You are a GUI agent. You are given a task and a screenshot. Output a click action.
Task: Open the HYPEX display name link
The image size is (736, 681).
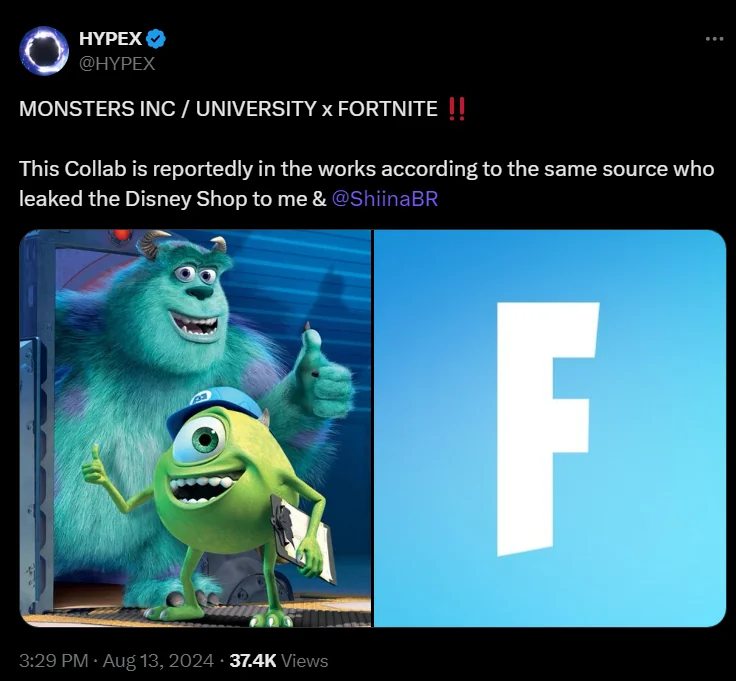pyautogui.click(x=110, y=38)
